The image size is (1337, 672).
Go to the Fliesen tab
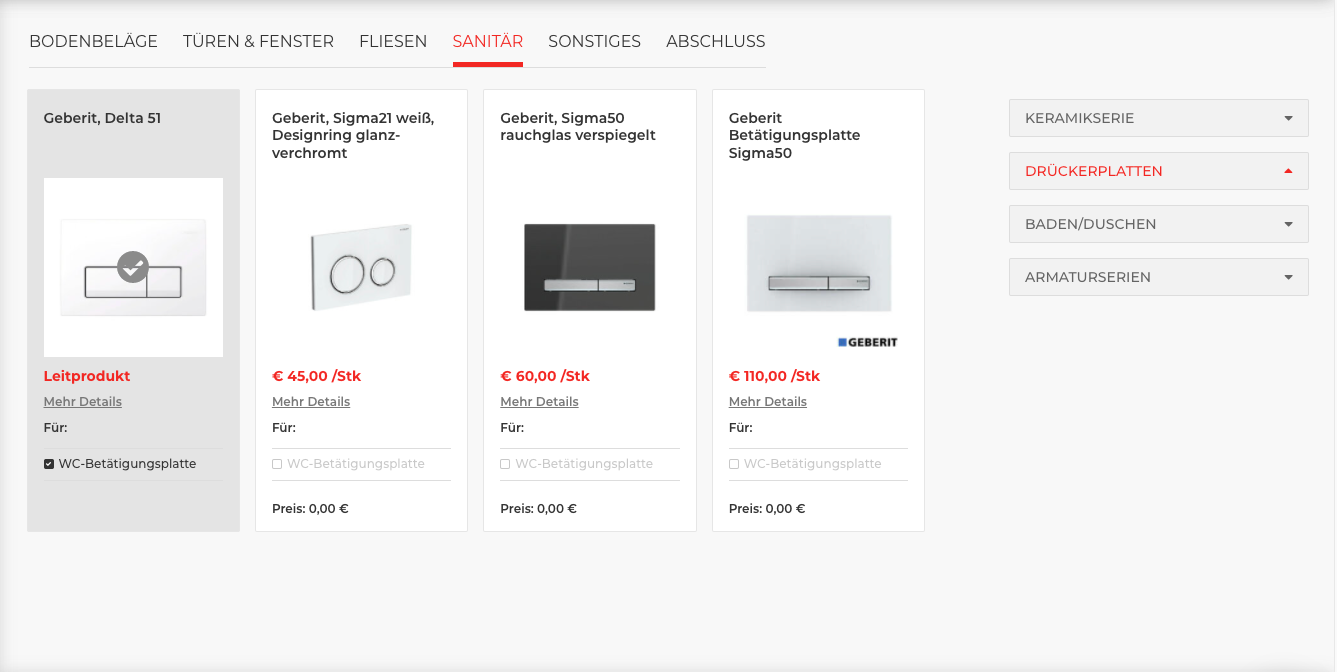(393, 42)
